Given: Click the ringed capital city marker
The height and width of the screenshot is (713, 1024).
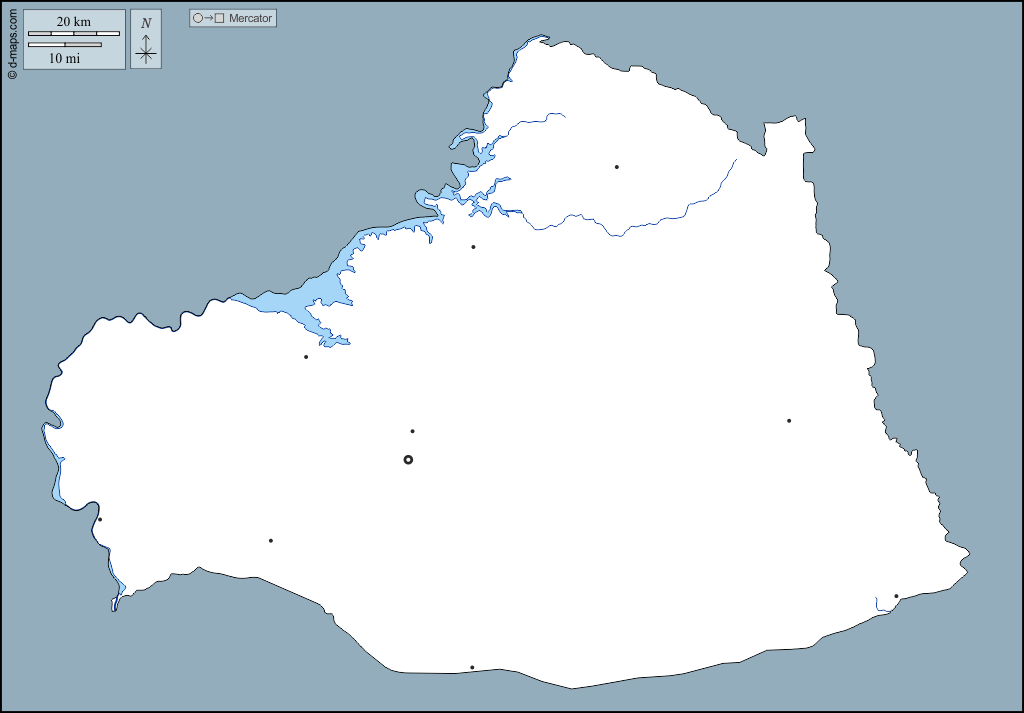Looking at the screenshot, I should (x=408, y=460).
